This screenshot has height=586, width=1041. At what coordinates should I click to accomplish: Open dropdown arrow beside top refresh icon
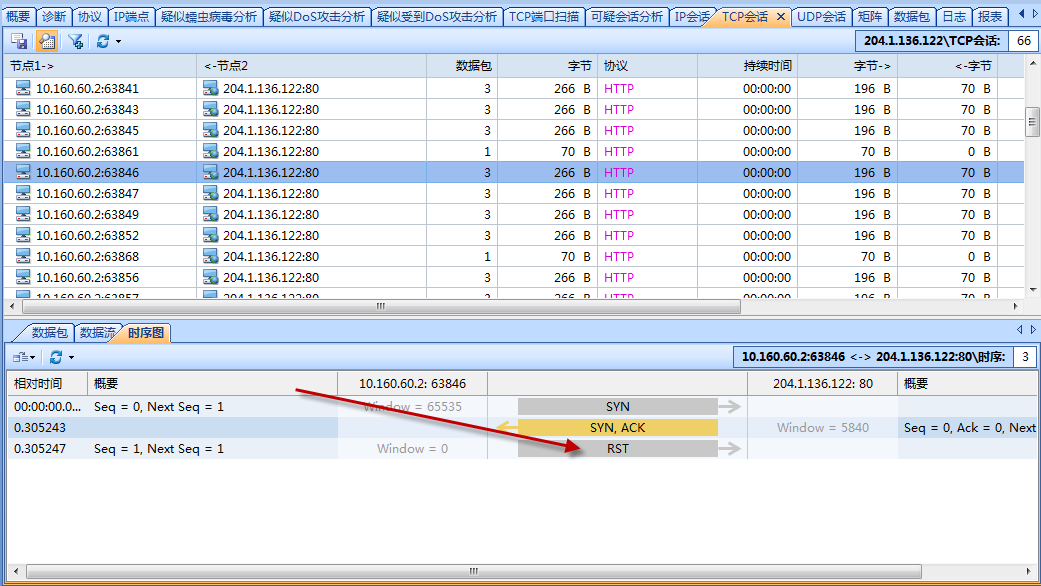[x=118, y=42]
